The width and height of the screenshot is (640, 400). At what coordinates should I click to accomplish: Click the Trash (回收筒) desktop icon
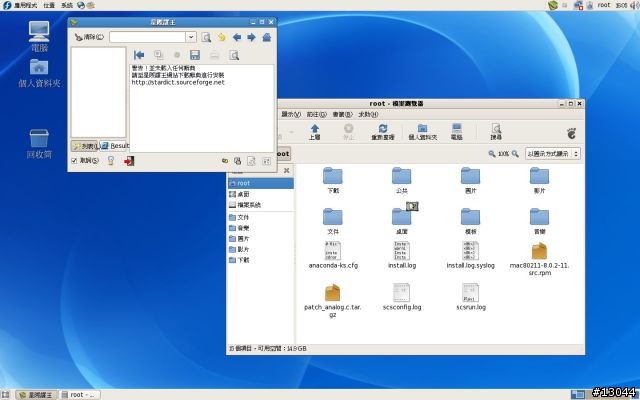(x=39, y=144)
